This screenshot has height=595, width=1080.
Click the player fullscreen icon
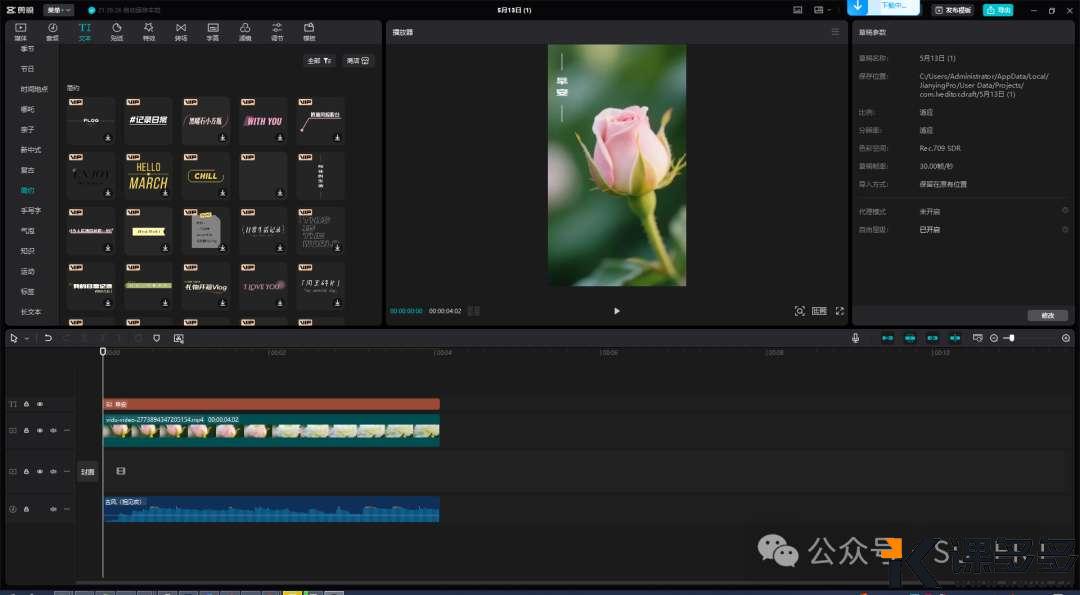(839, 311)
